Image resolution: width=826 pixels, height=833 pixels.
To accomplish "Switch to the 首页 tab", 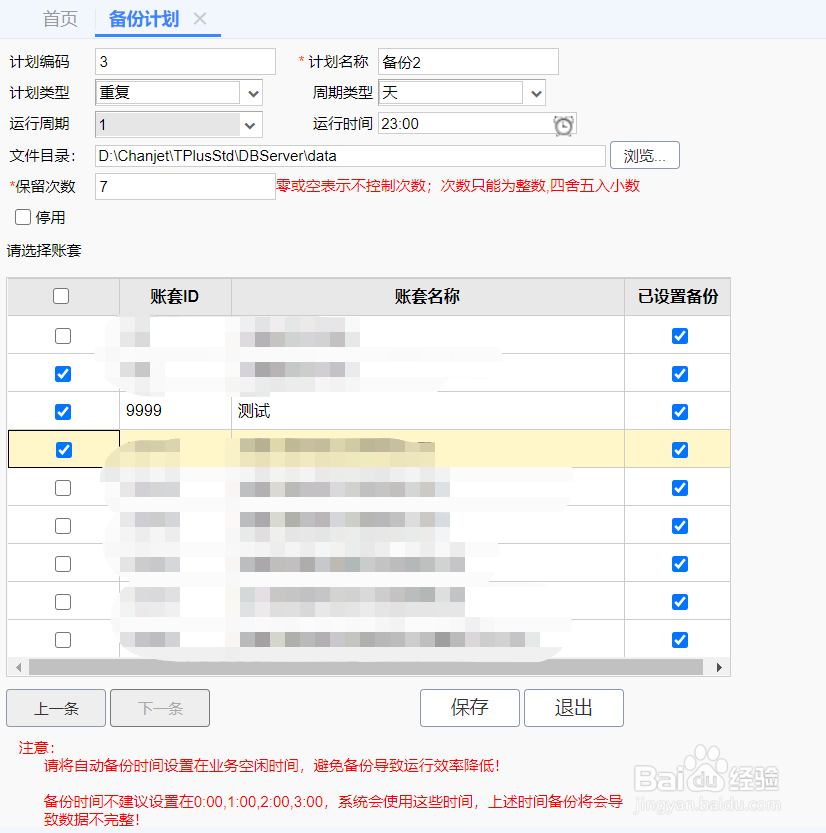I will coord(59,17).
